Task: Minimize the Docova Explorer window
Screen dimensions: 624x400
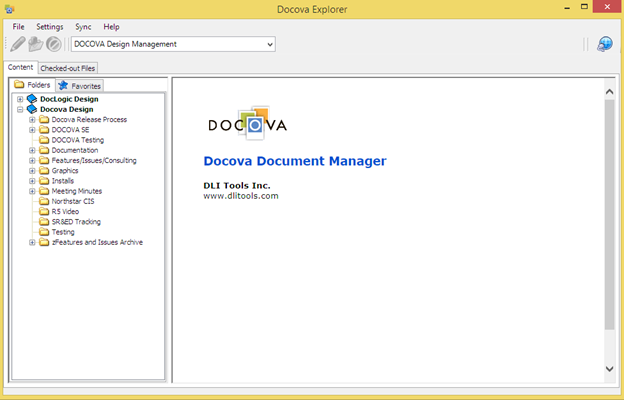Action: point(567,7)
